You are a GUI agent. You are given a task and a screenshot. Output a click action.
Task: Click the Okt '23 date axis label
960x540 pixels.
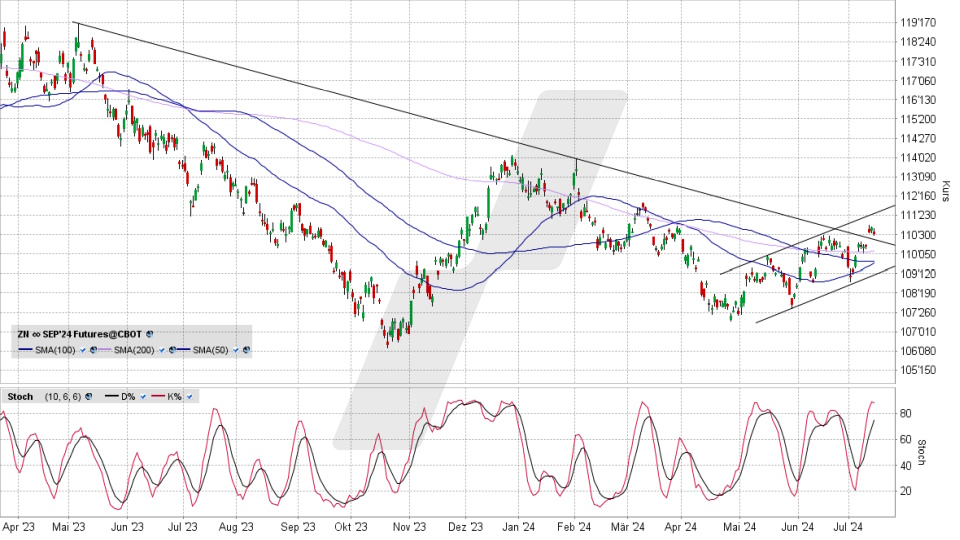[x=351, y=527]
